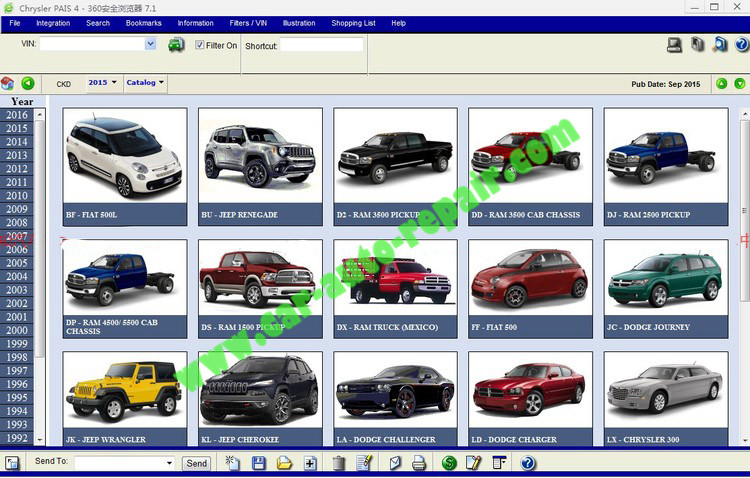
Task: Select year 2016 in Year list
Action: (17, 115)
